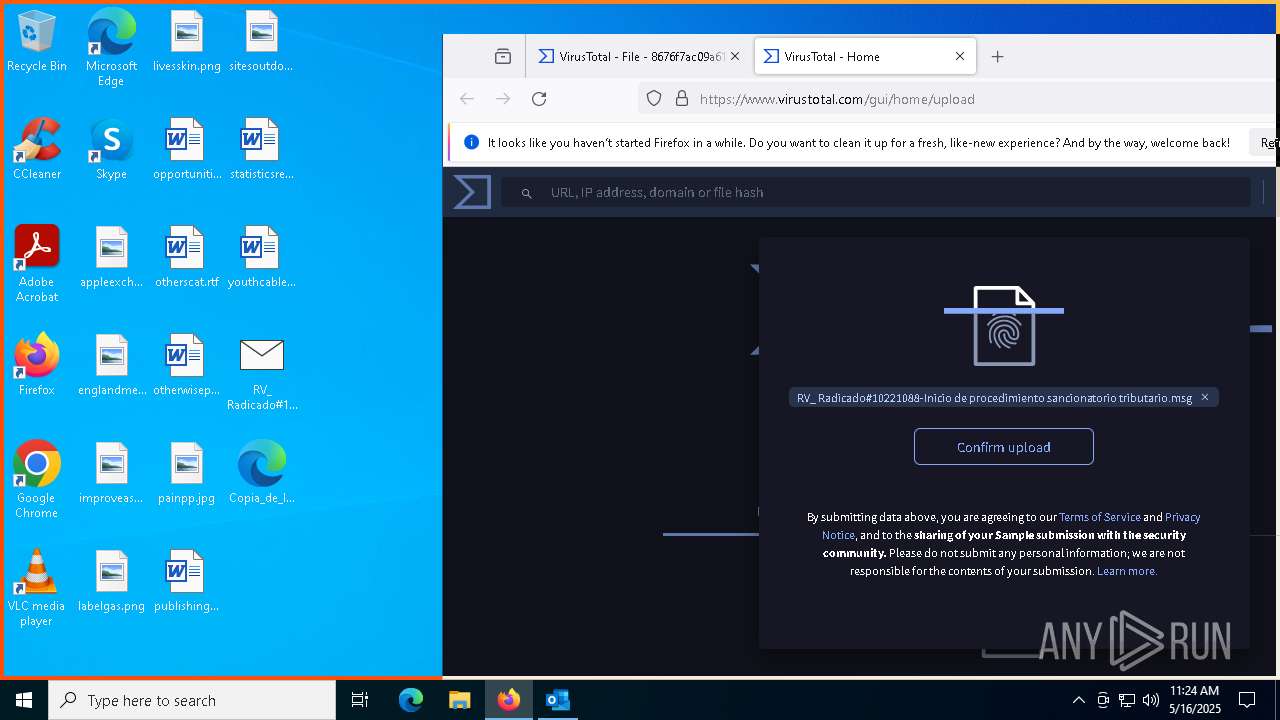Open VLC media player desktop shortcut
The image size is (1280, 720).
[x=37, y=588]
